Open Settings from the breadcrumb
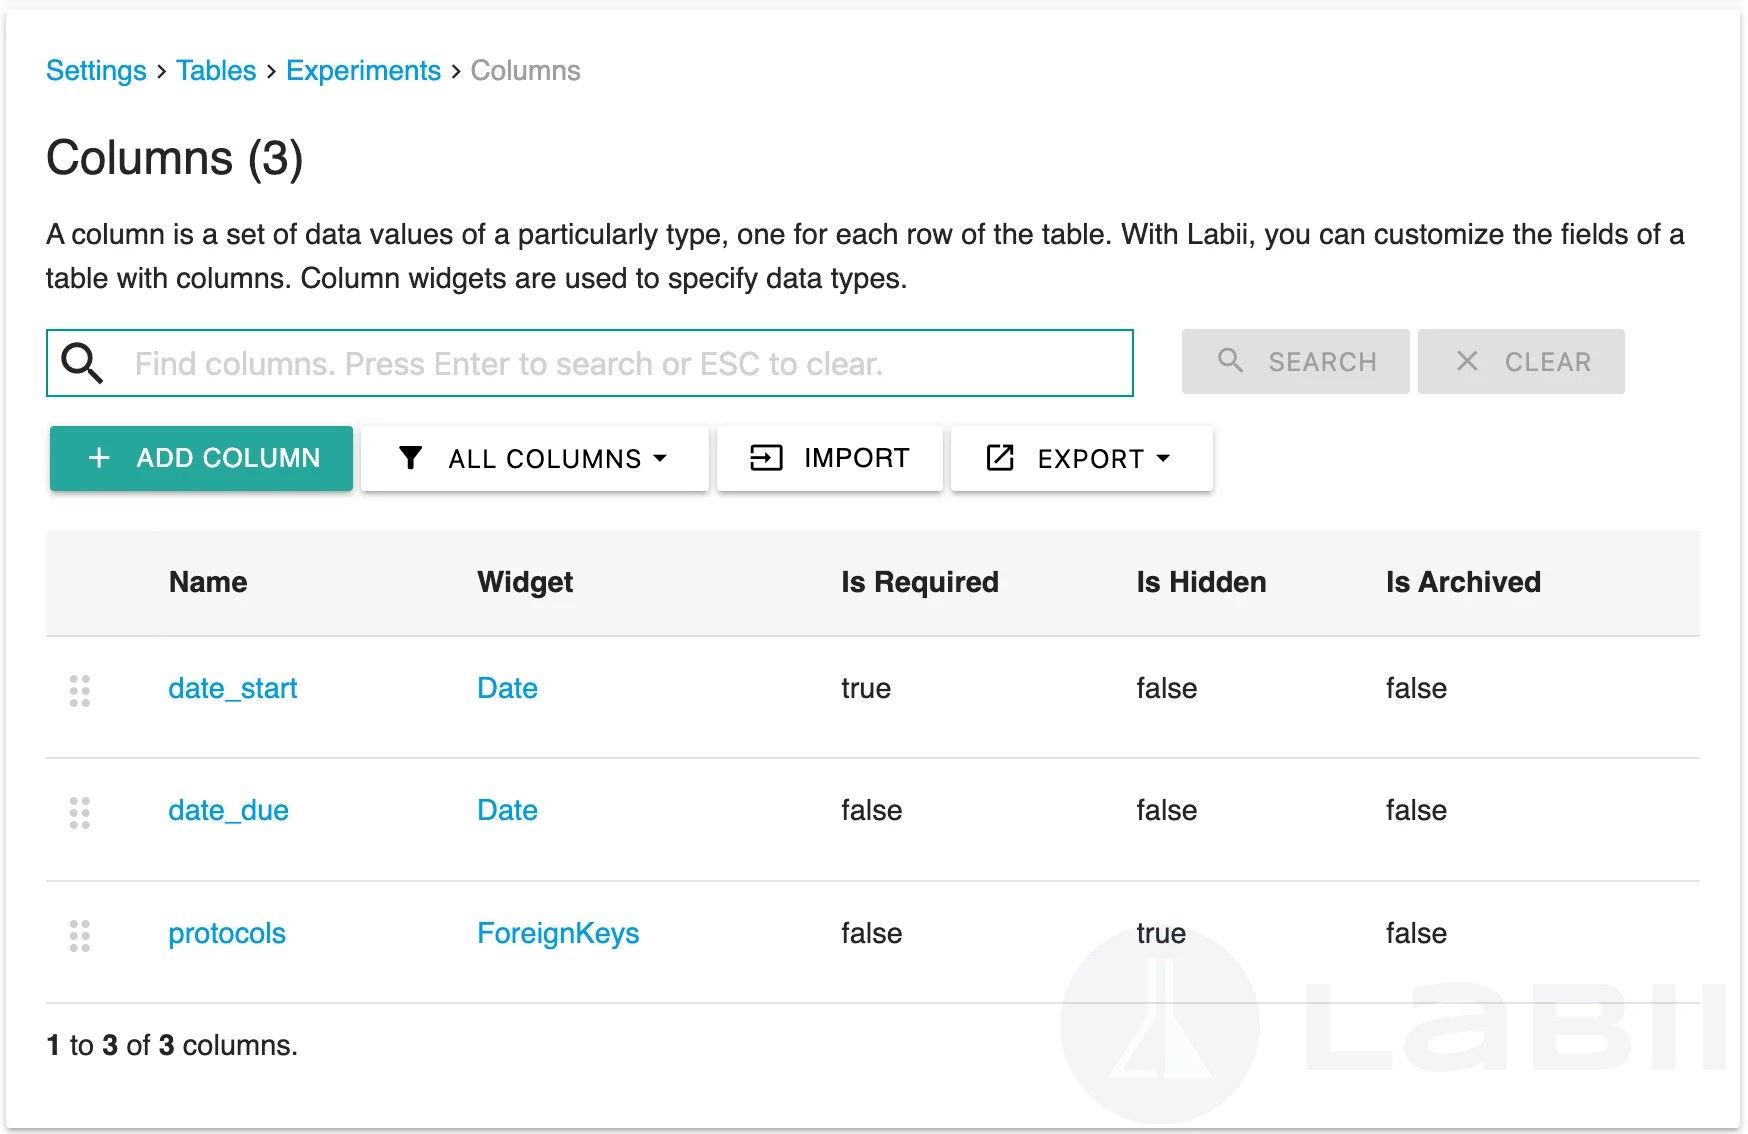1748x1134 pixels. click(x=96, y=70)
